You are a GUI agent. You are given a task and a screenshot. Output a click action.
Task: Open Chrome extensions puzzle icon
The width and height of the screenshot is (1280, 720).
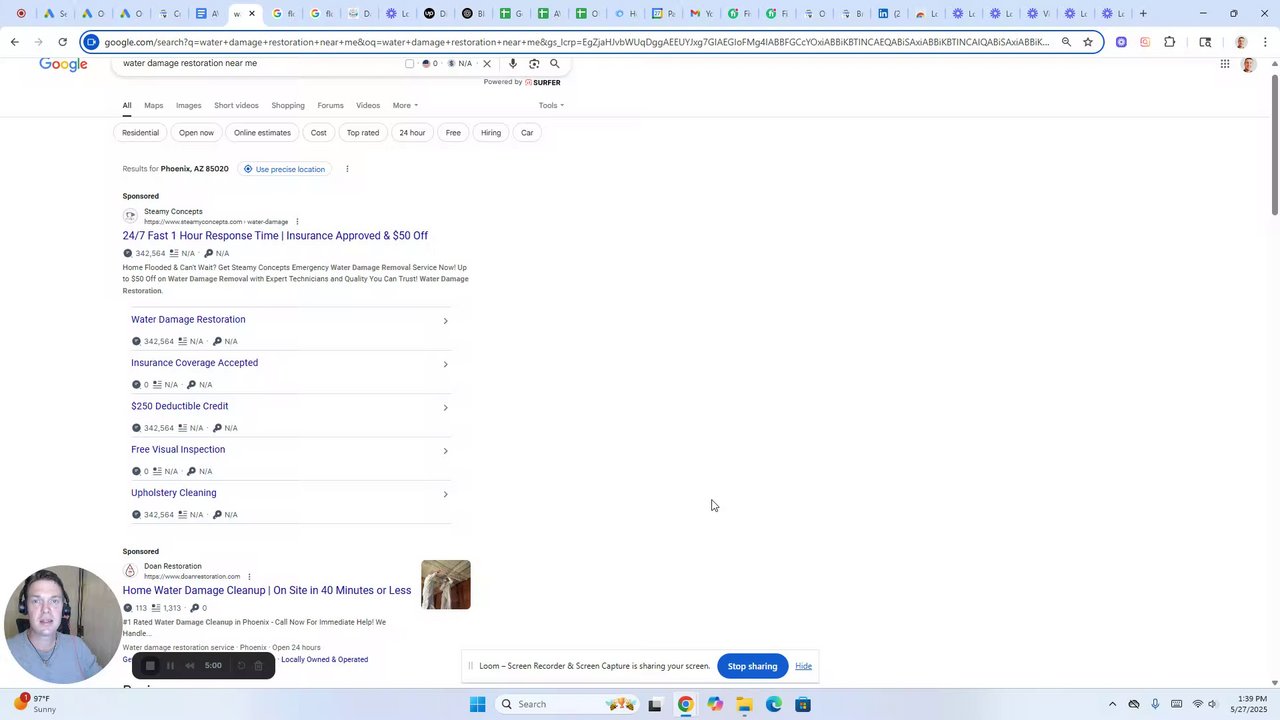1170,42
